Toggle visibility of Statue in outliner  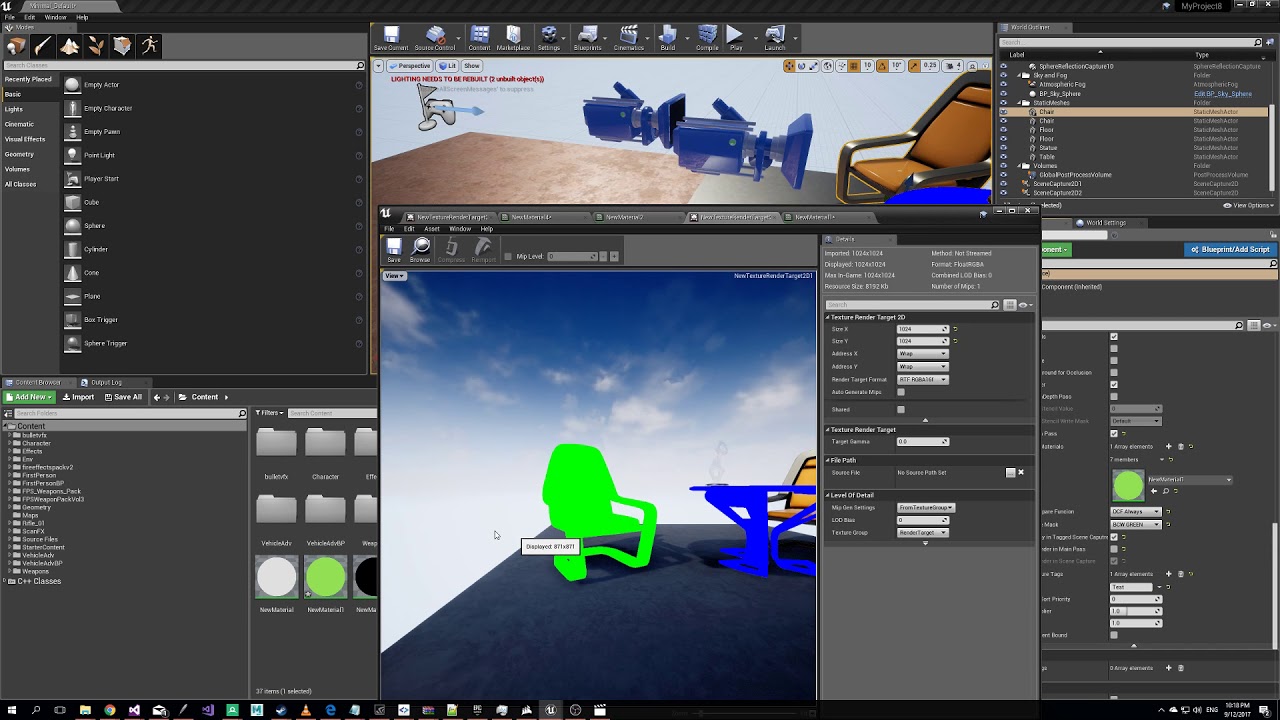tap(1004, 148)
